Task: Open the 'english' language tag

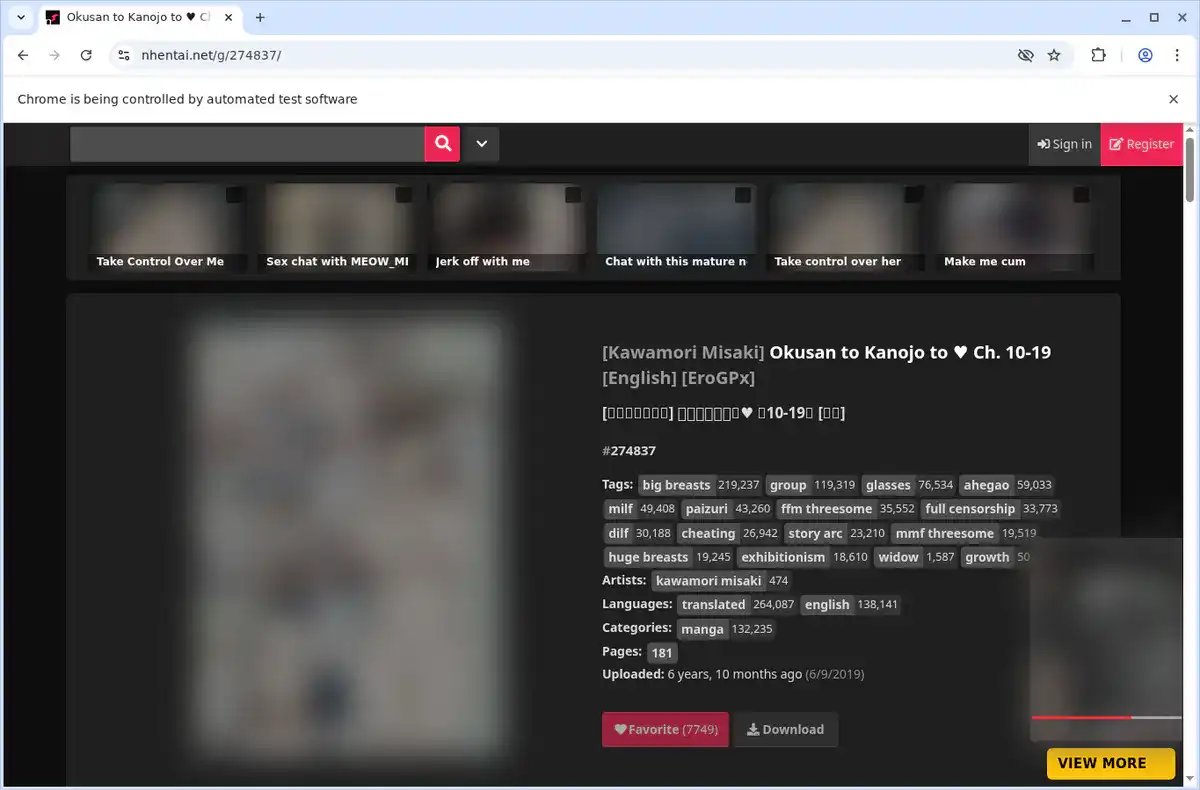Action: (850, 605)
